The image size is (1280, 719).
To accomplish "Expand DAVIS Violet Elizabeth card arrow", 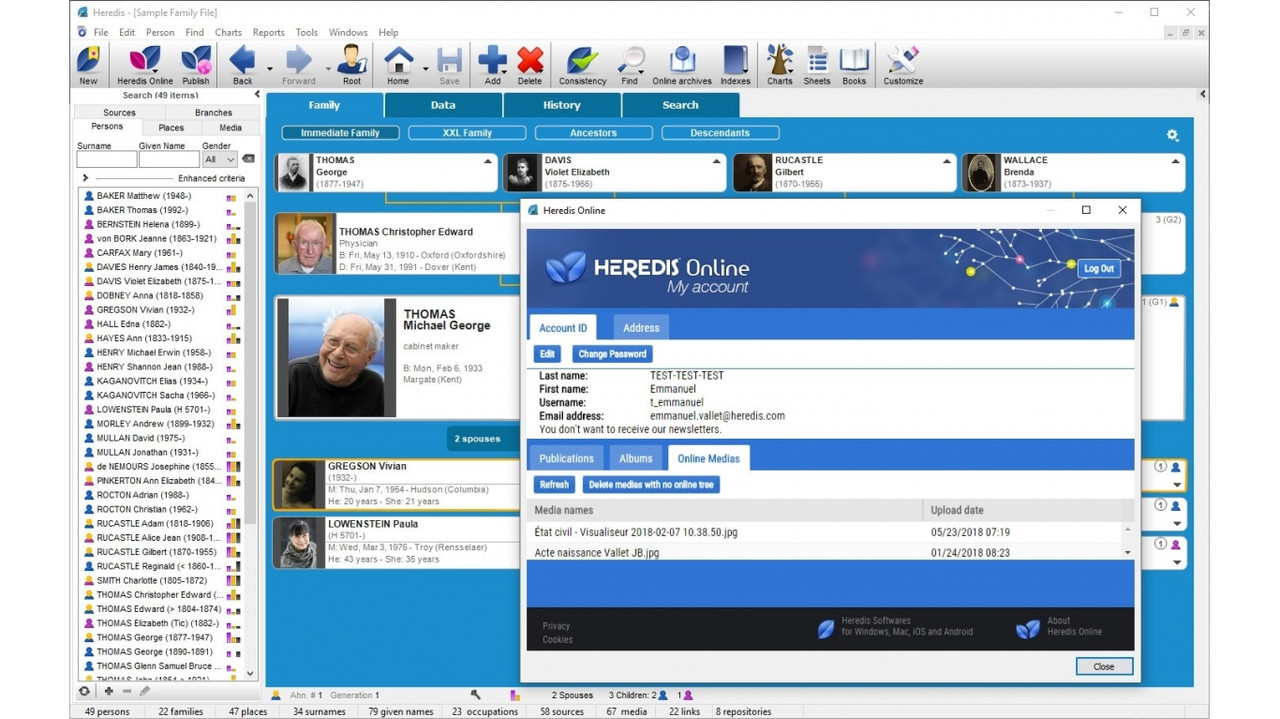I will [716, 161].
